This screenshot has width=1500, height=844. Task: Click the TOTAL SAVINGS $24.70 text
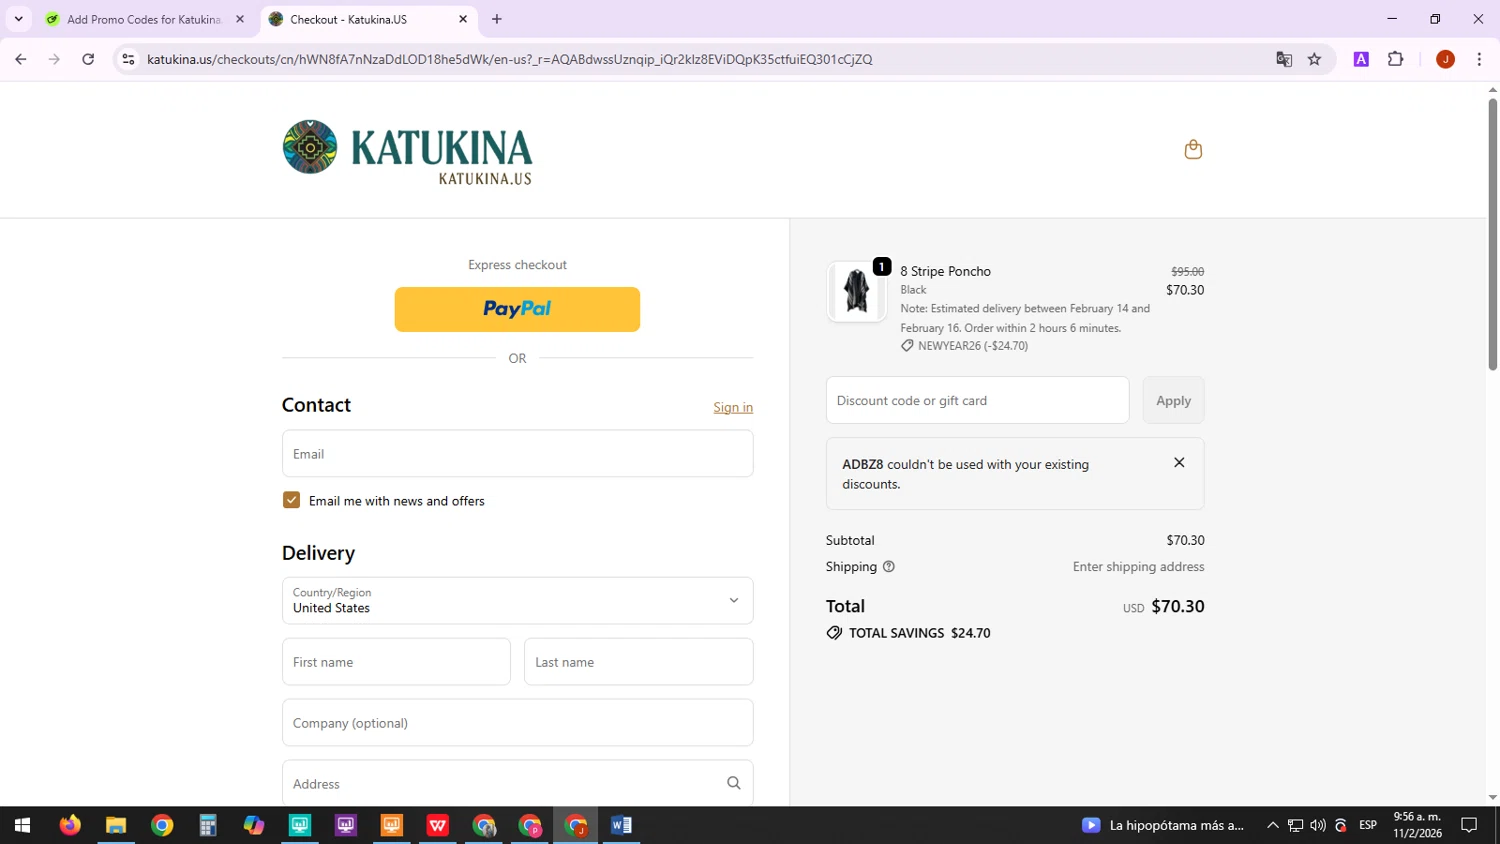pyautogui.click(x=920, y=633)
